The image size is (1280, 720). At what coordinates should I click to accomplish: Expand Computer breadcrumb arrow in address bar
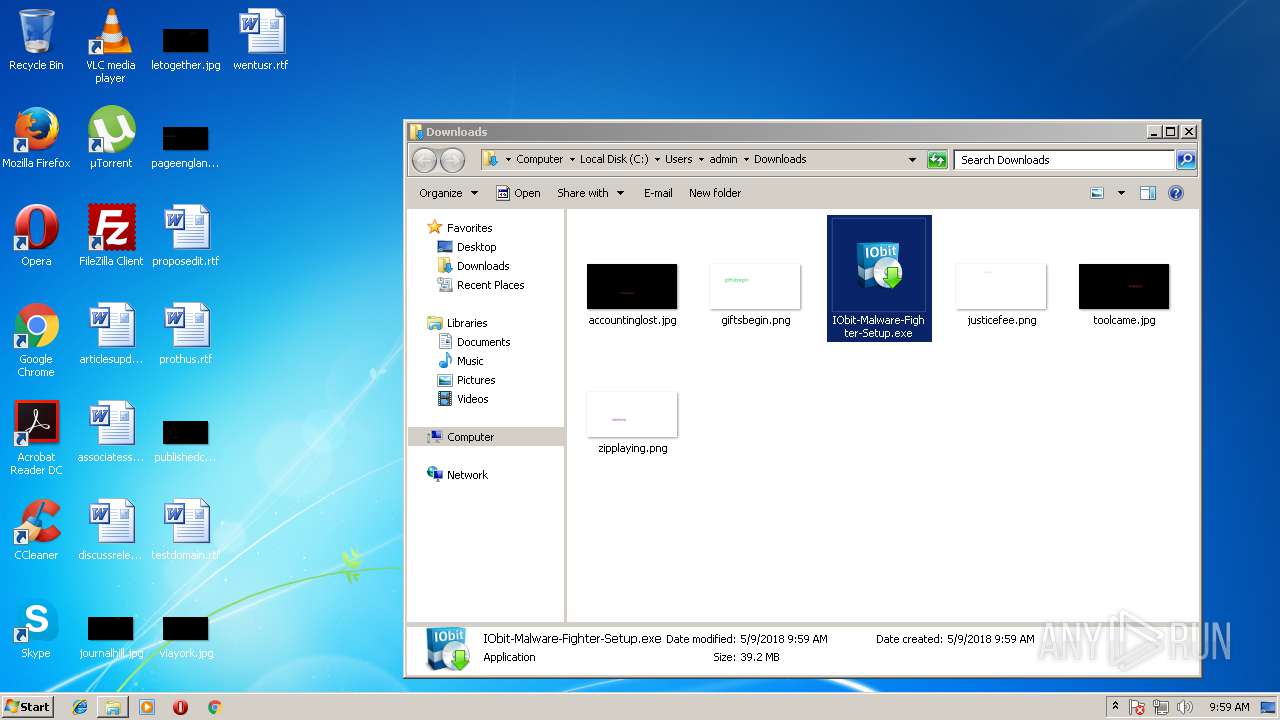[572, 160]
